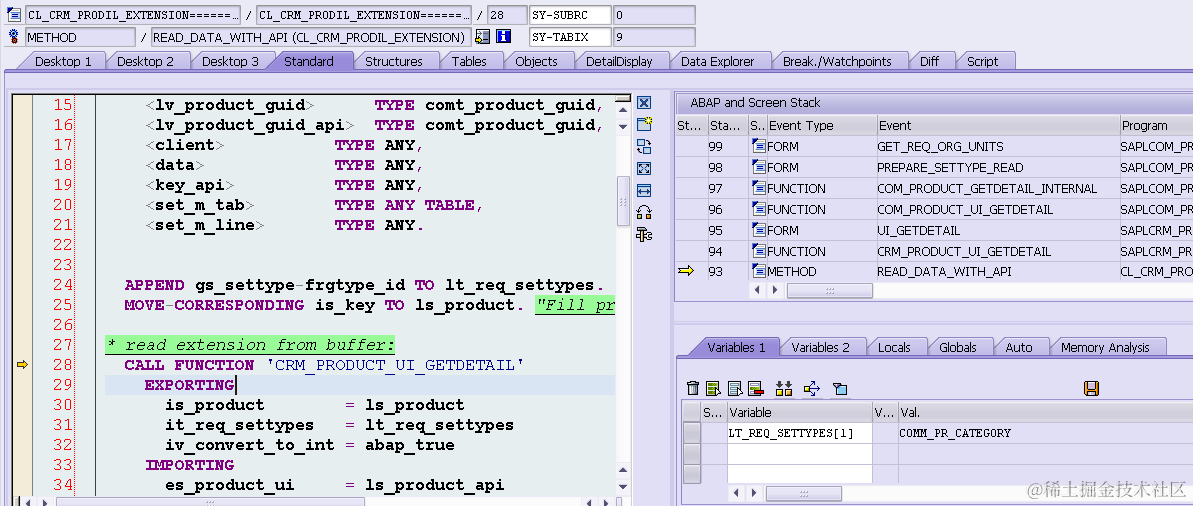Click the orange floppy disk save icon
The image size is (1193, 506).
point(1091,389)
